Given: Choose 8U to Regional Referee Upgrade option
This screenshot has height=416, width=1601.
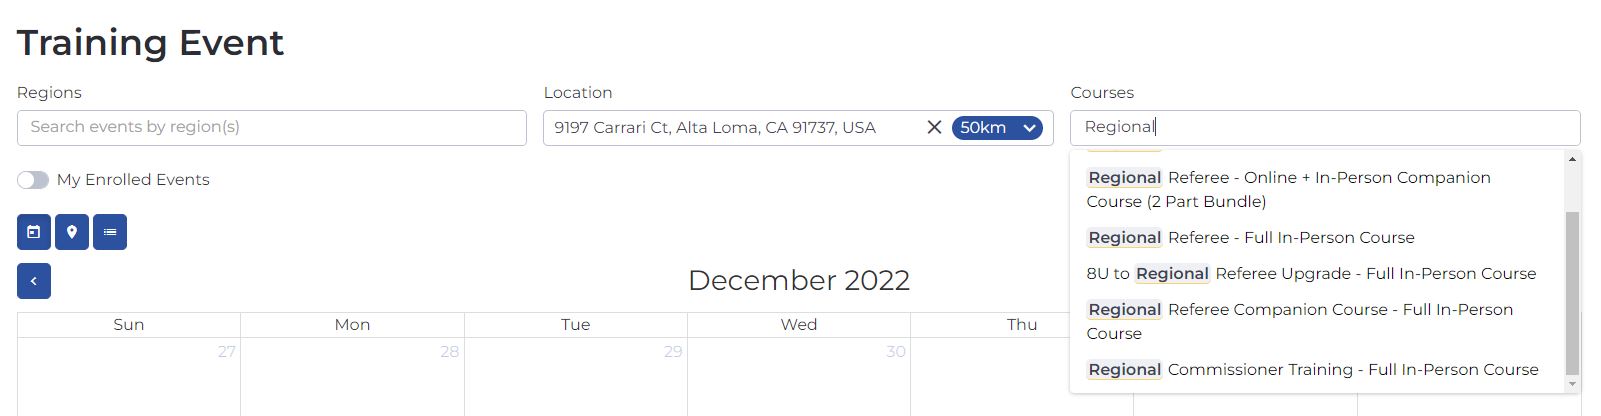Looking at the screenshot, I should [1310, 273].
